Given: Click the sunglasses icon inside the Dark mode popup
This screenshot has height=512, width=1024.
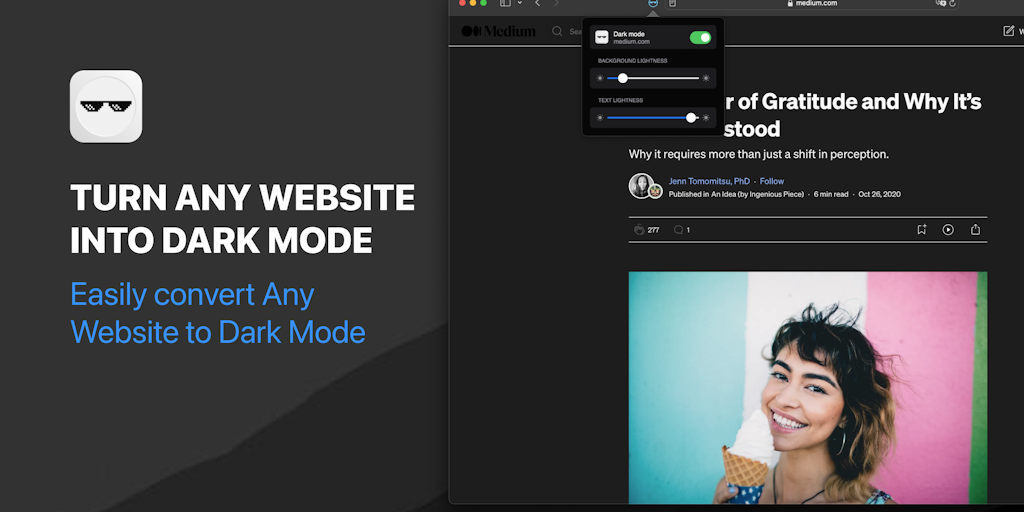Looking at the screenshot, I should pyautogui.click(x=601, y=37).
